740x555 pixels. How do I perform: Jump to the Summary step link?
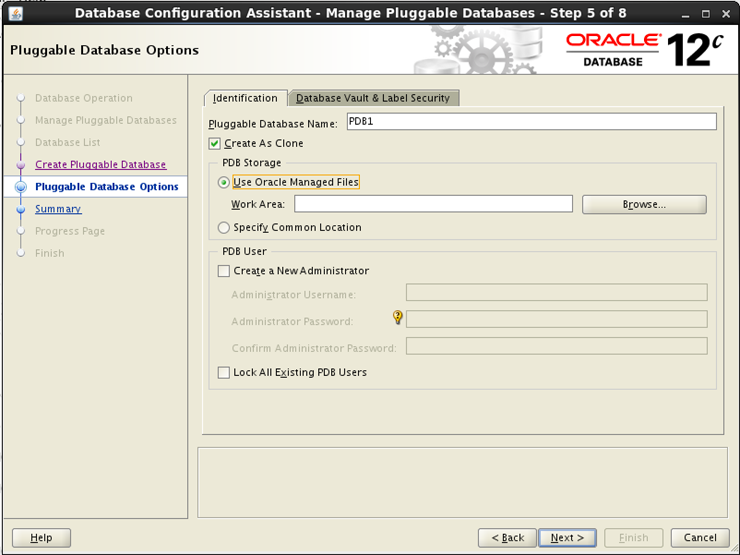58,209
